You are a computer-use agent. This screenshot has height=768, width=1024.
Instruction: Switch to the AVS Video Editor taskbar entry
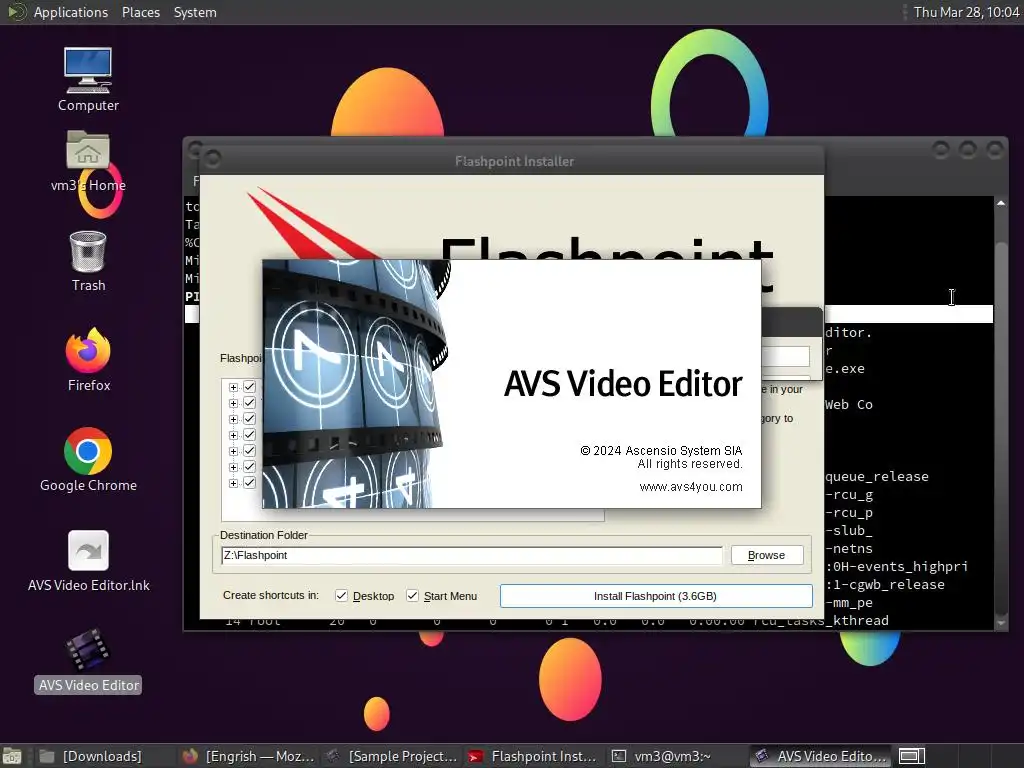coord(822,756)
